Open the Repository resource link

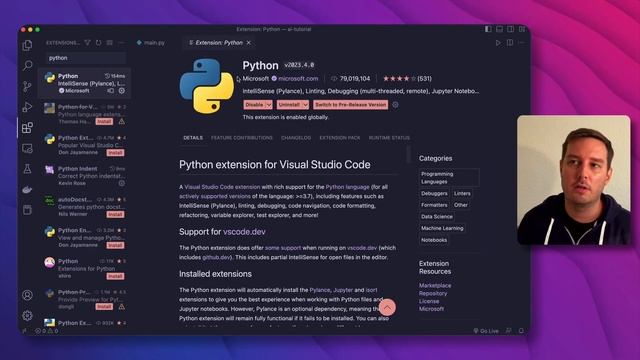coord(433,293)
